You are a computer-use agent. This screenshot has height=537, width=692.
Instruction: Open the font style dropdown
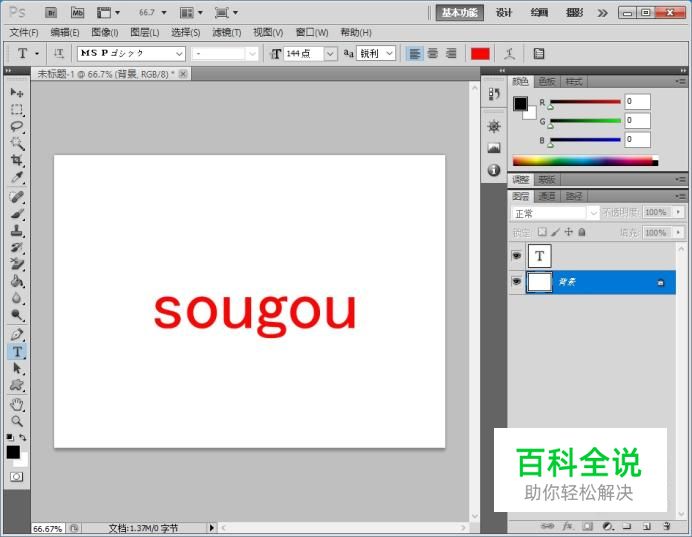(252, 54)
